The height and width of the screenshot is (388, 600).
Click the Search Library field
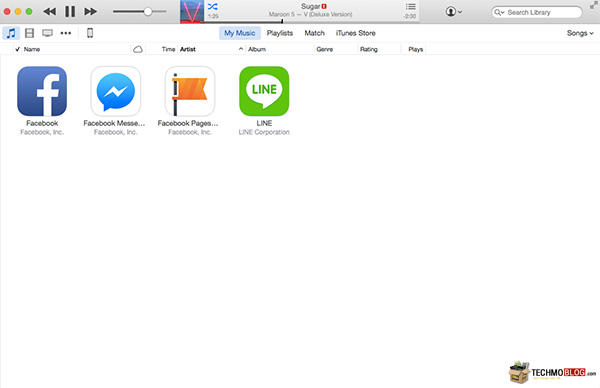pyautogui.click(x=537, y=12)
